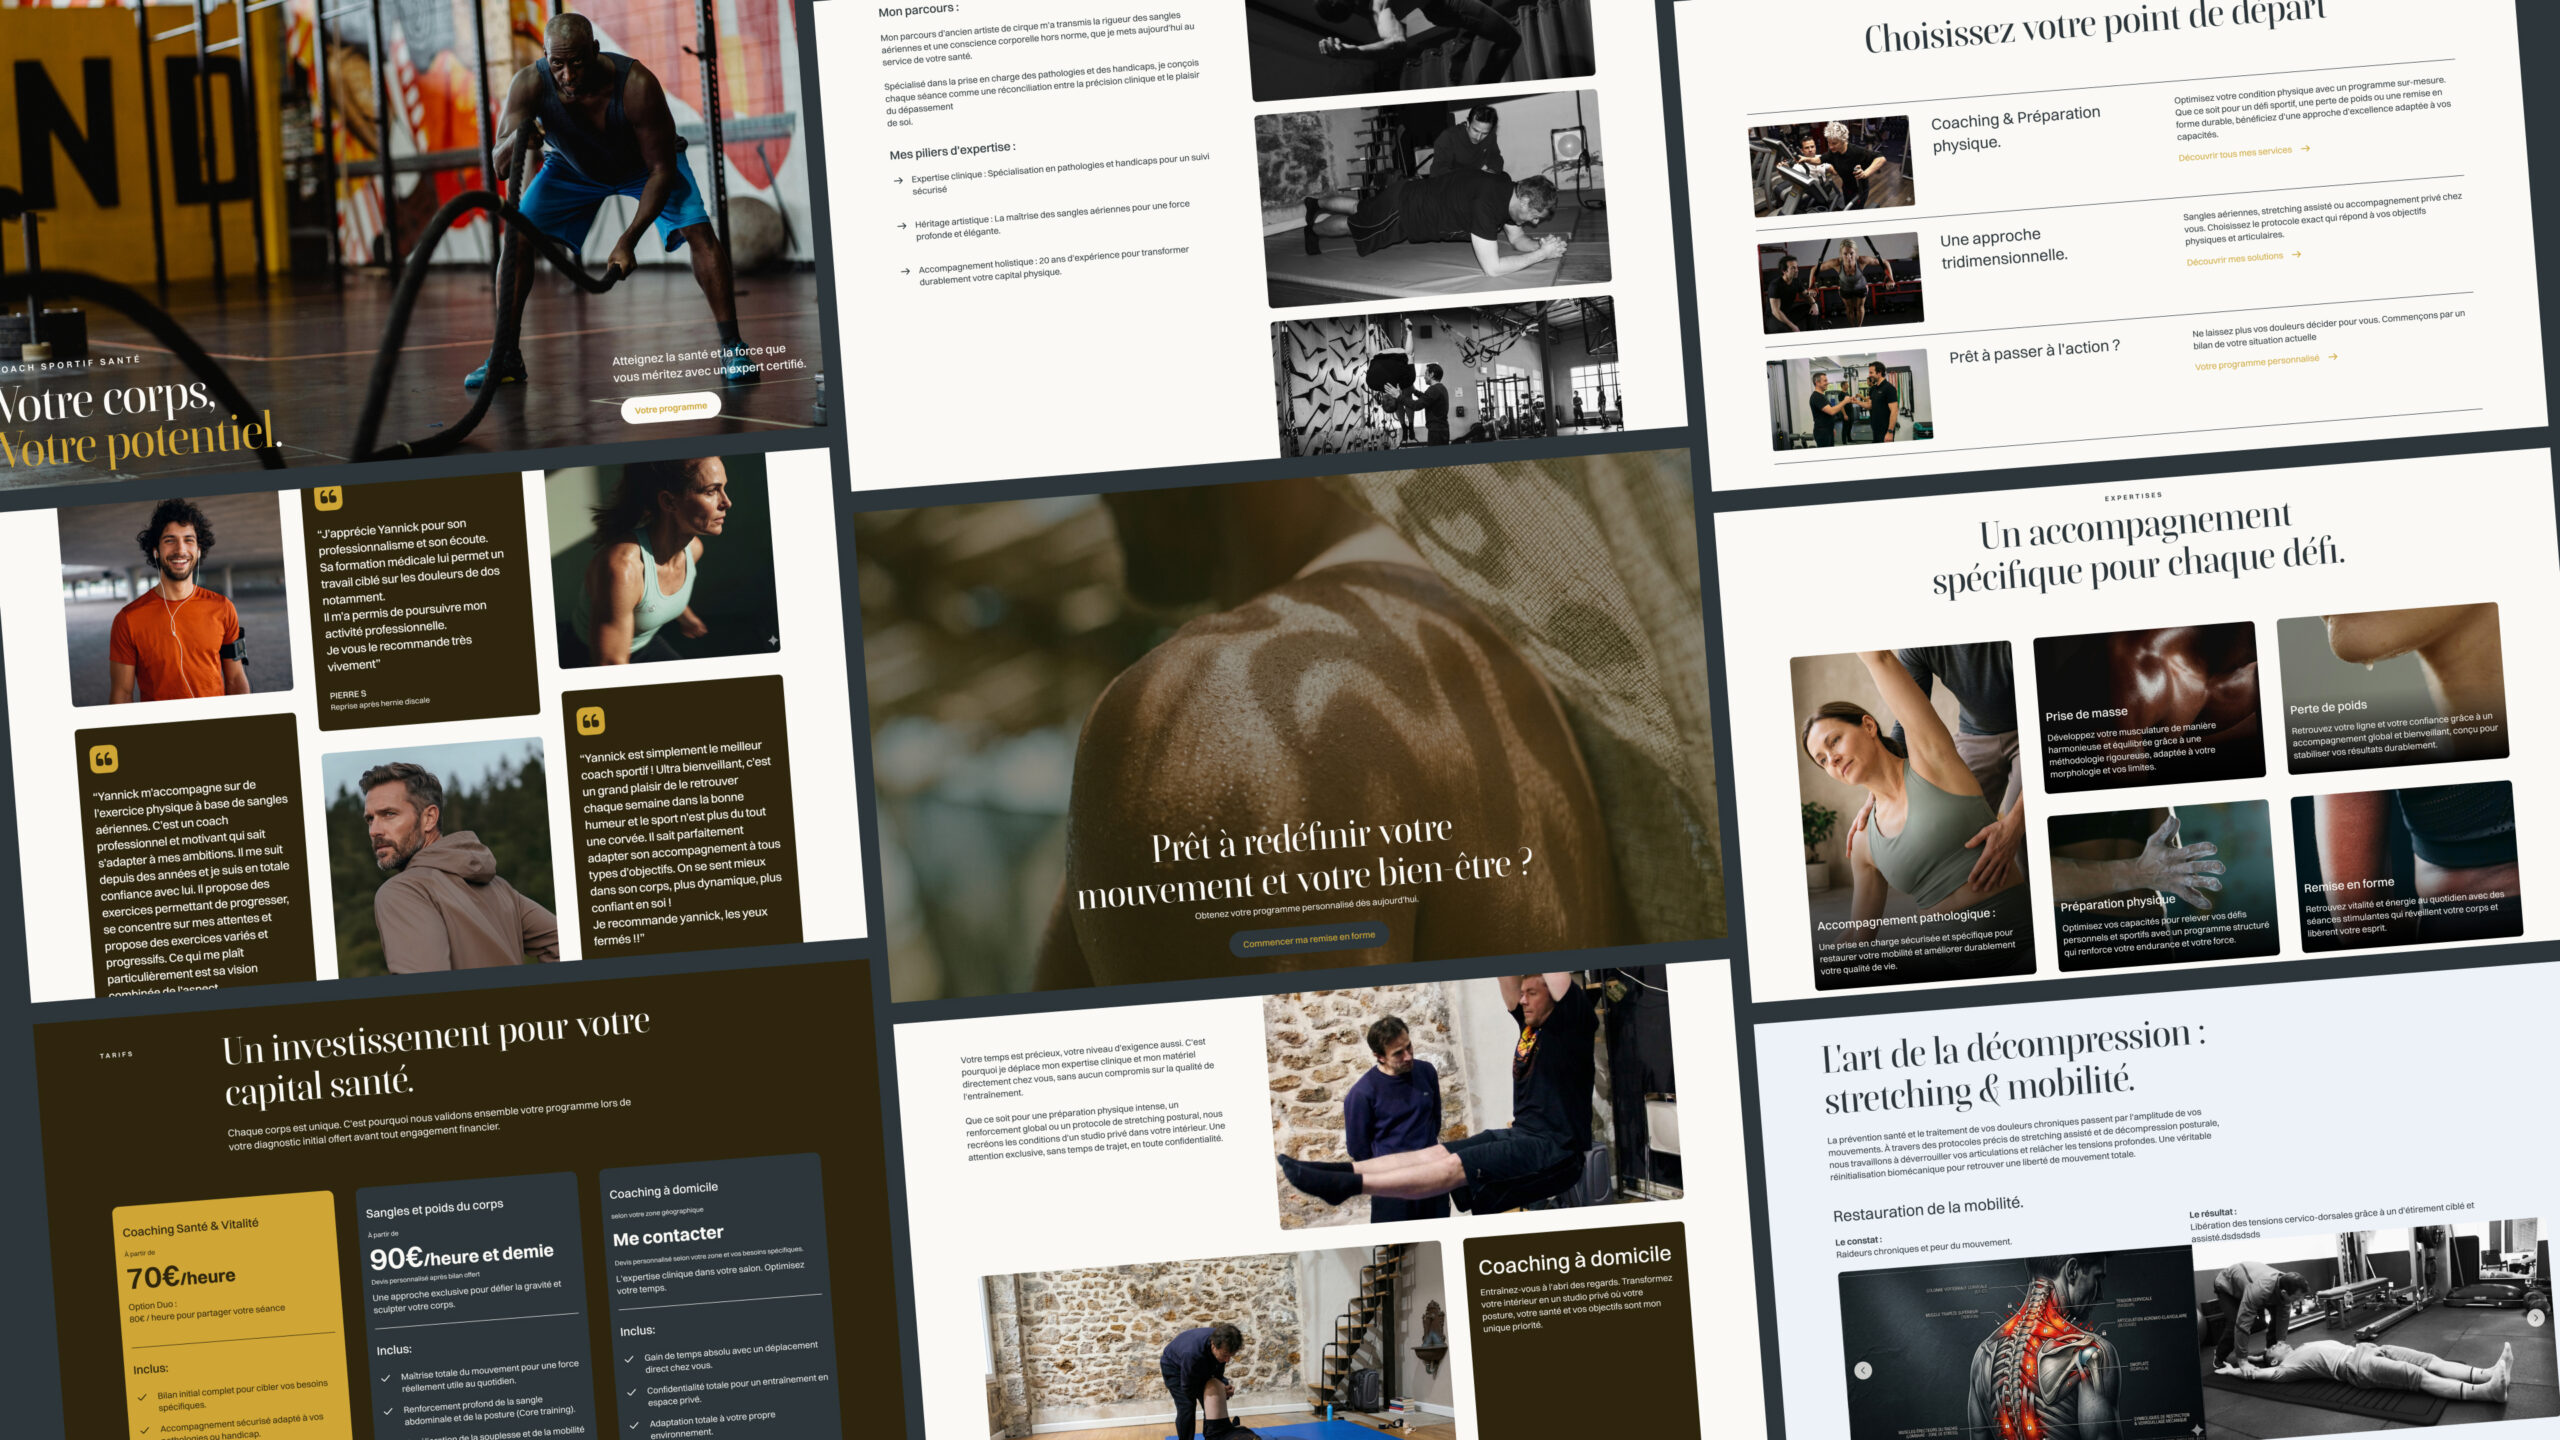2560x1440 pixels.
Task: Click thumbnail beside 'Coaching & Préparation physique'
Action: [x=1831, y=166]
